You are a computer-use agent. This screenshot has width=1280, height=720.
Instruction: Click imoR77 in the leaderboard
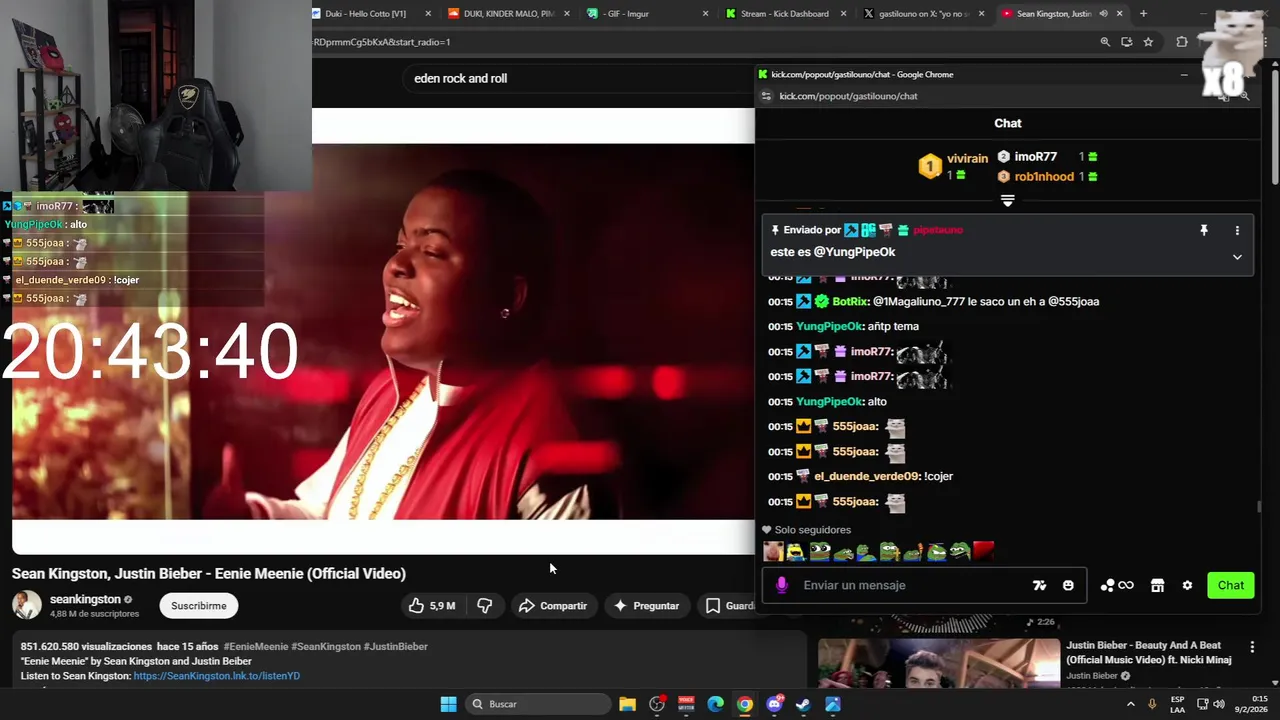(1035, 157)
